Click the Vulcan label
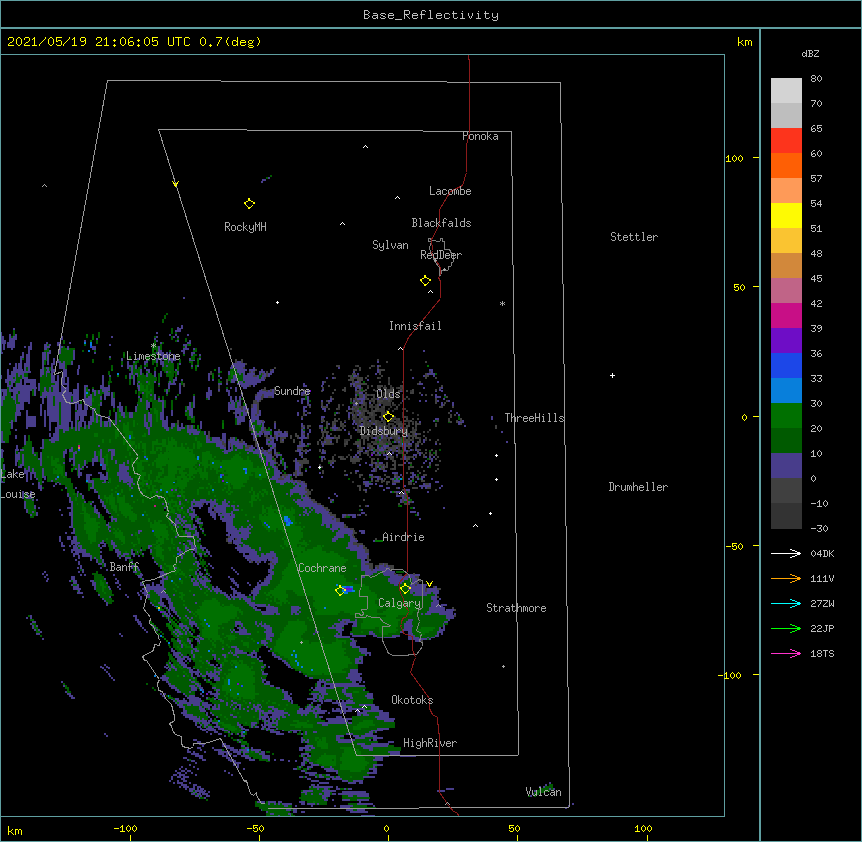This screenshot has width=862, height=842. [x=543, y=792]
